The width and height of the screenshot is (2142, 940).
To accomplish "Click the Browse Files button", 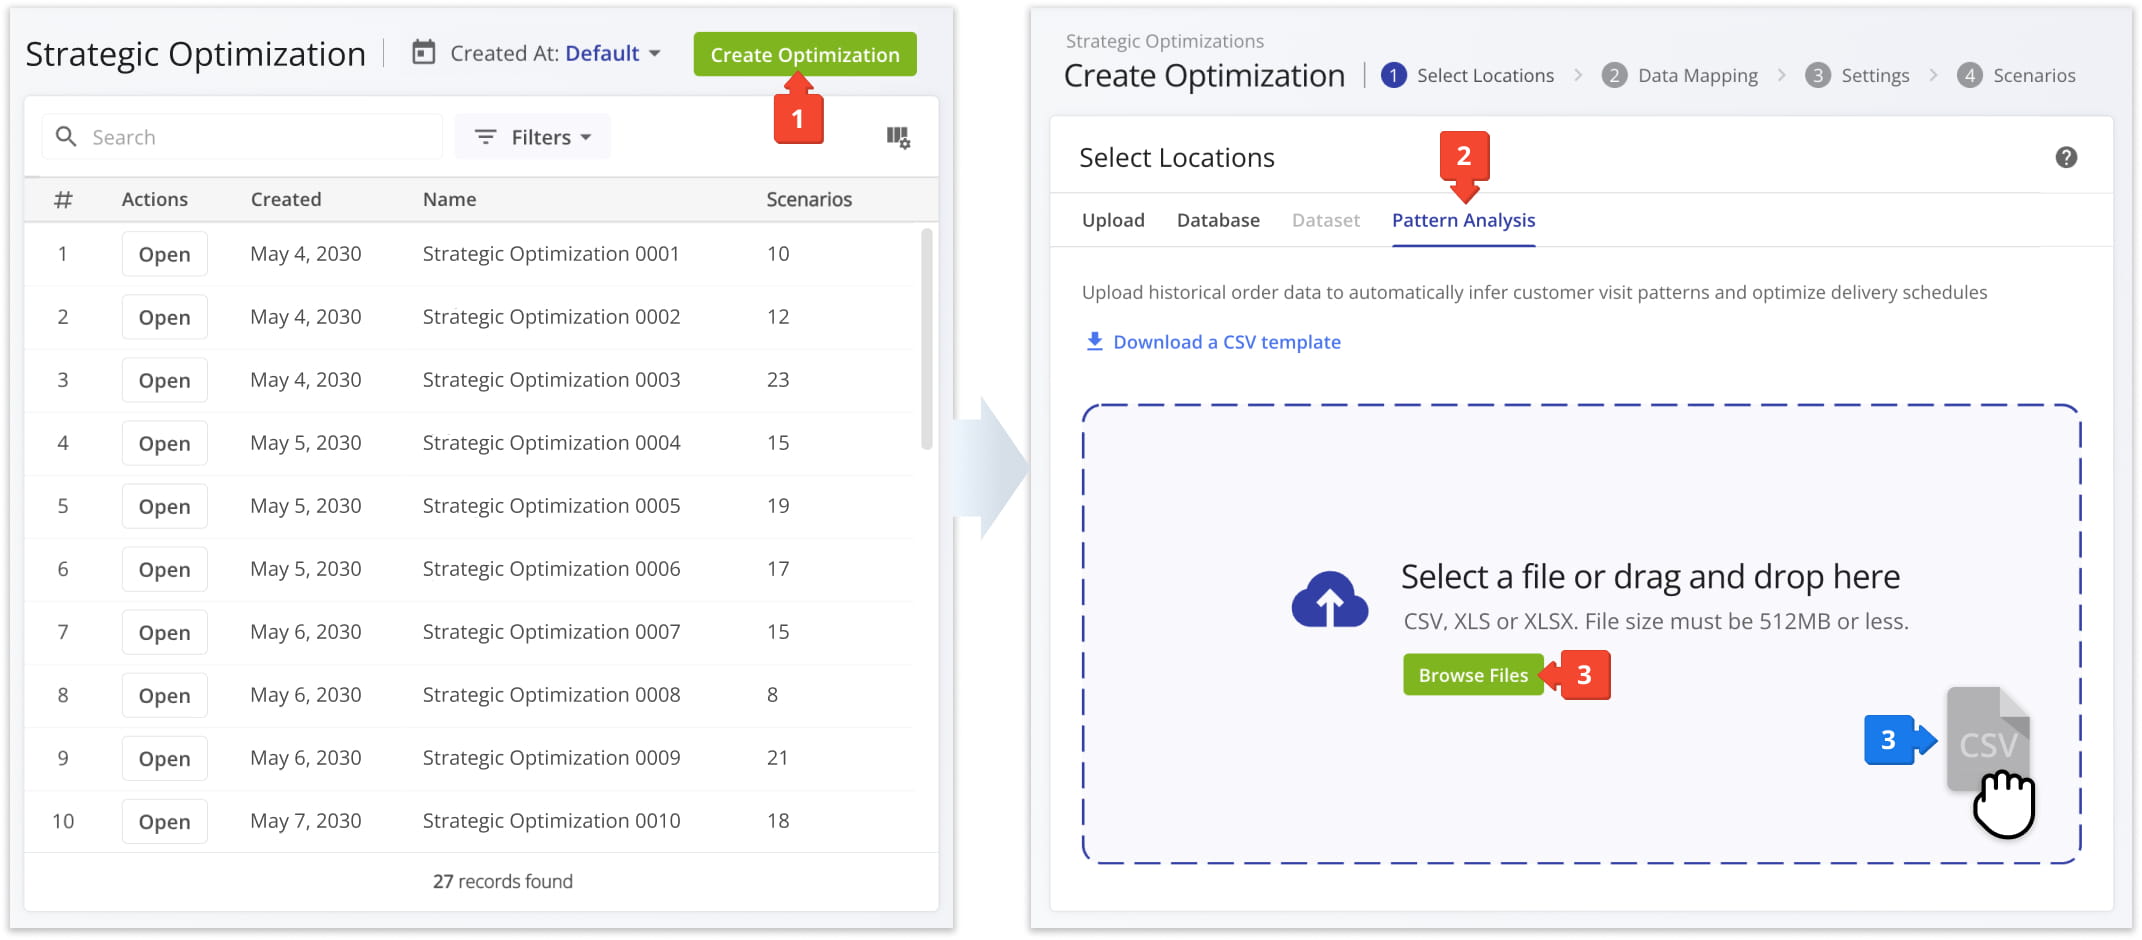I will coord(1473,674).
